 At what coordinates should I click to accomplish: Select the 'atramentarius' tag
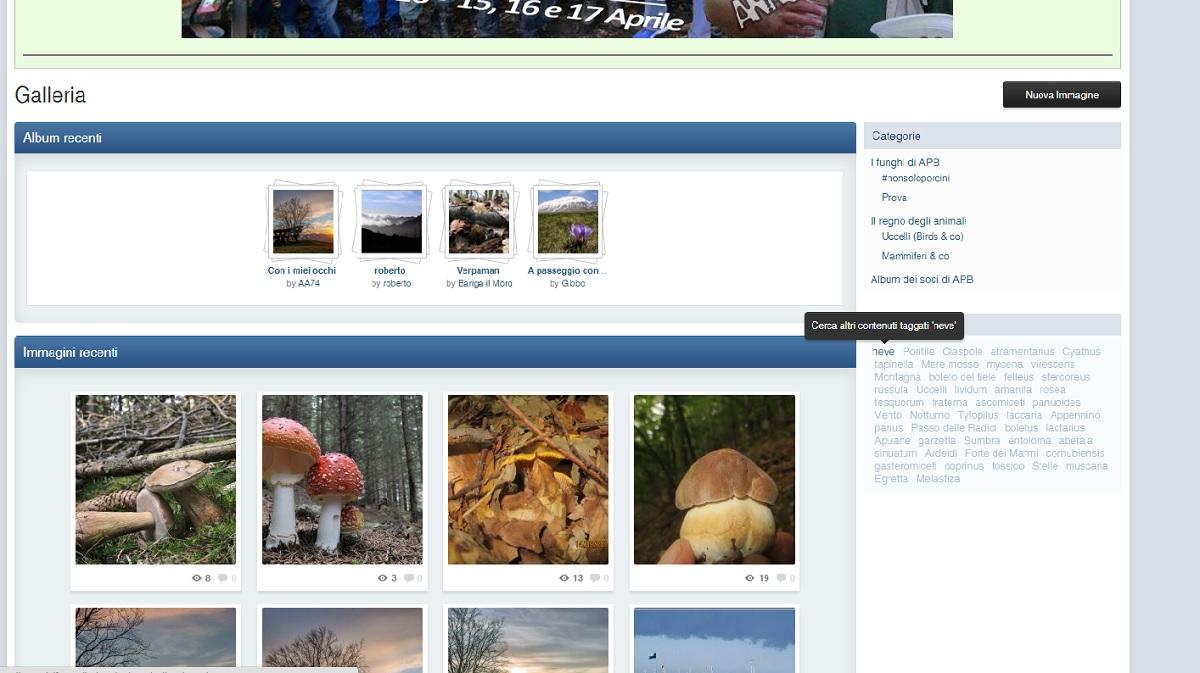(1022, 352)
